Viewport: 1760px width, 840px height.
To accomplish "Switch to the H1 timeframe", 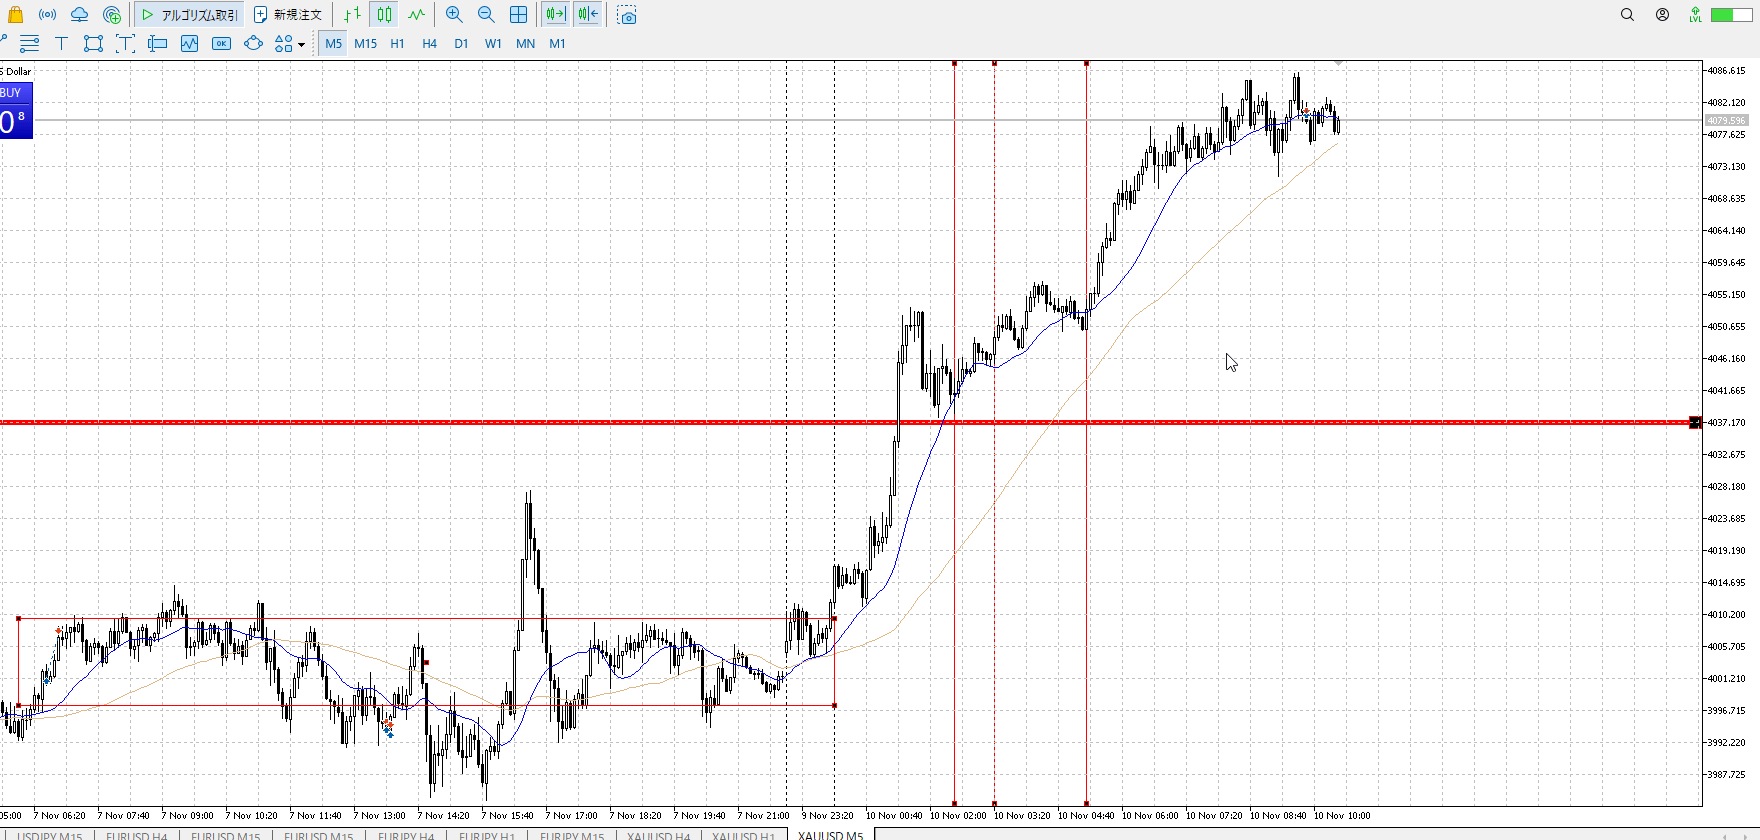I will (397, 43).
